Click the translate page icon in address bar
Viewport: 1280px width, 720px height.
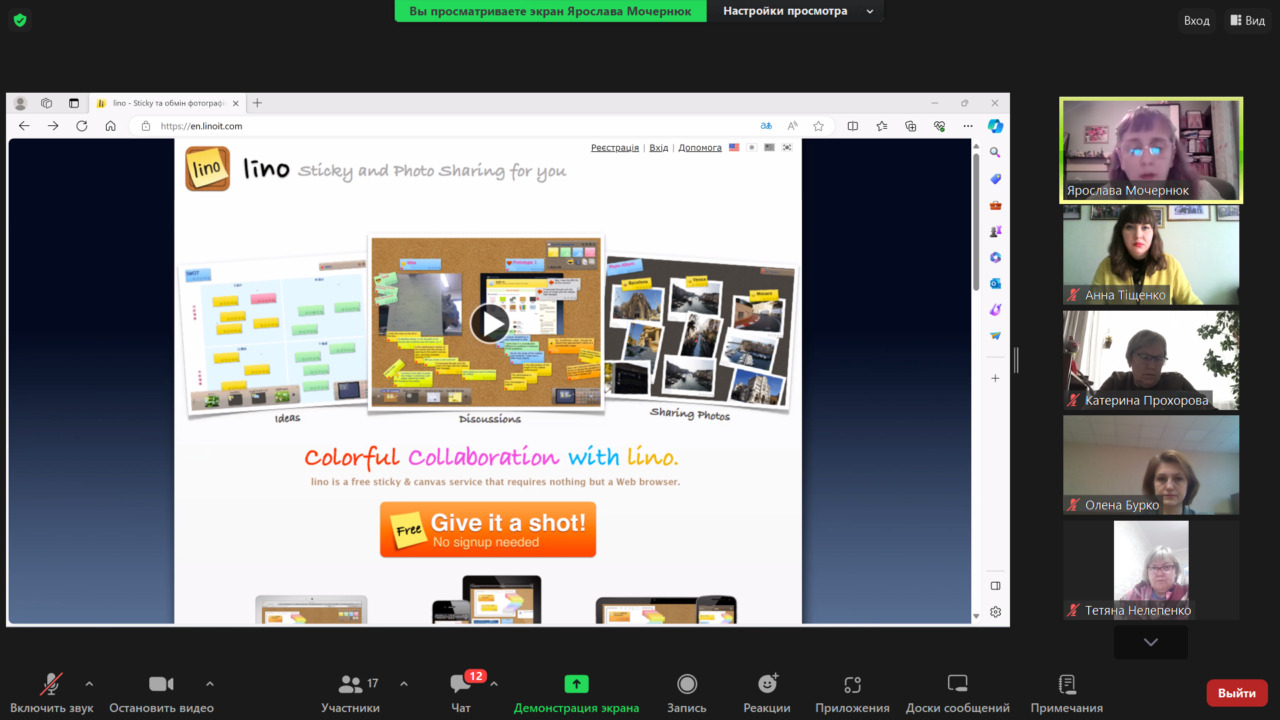[x=766, y=126]
